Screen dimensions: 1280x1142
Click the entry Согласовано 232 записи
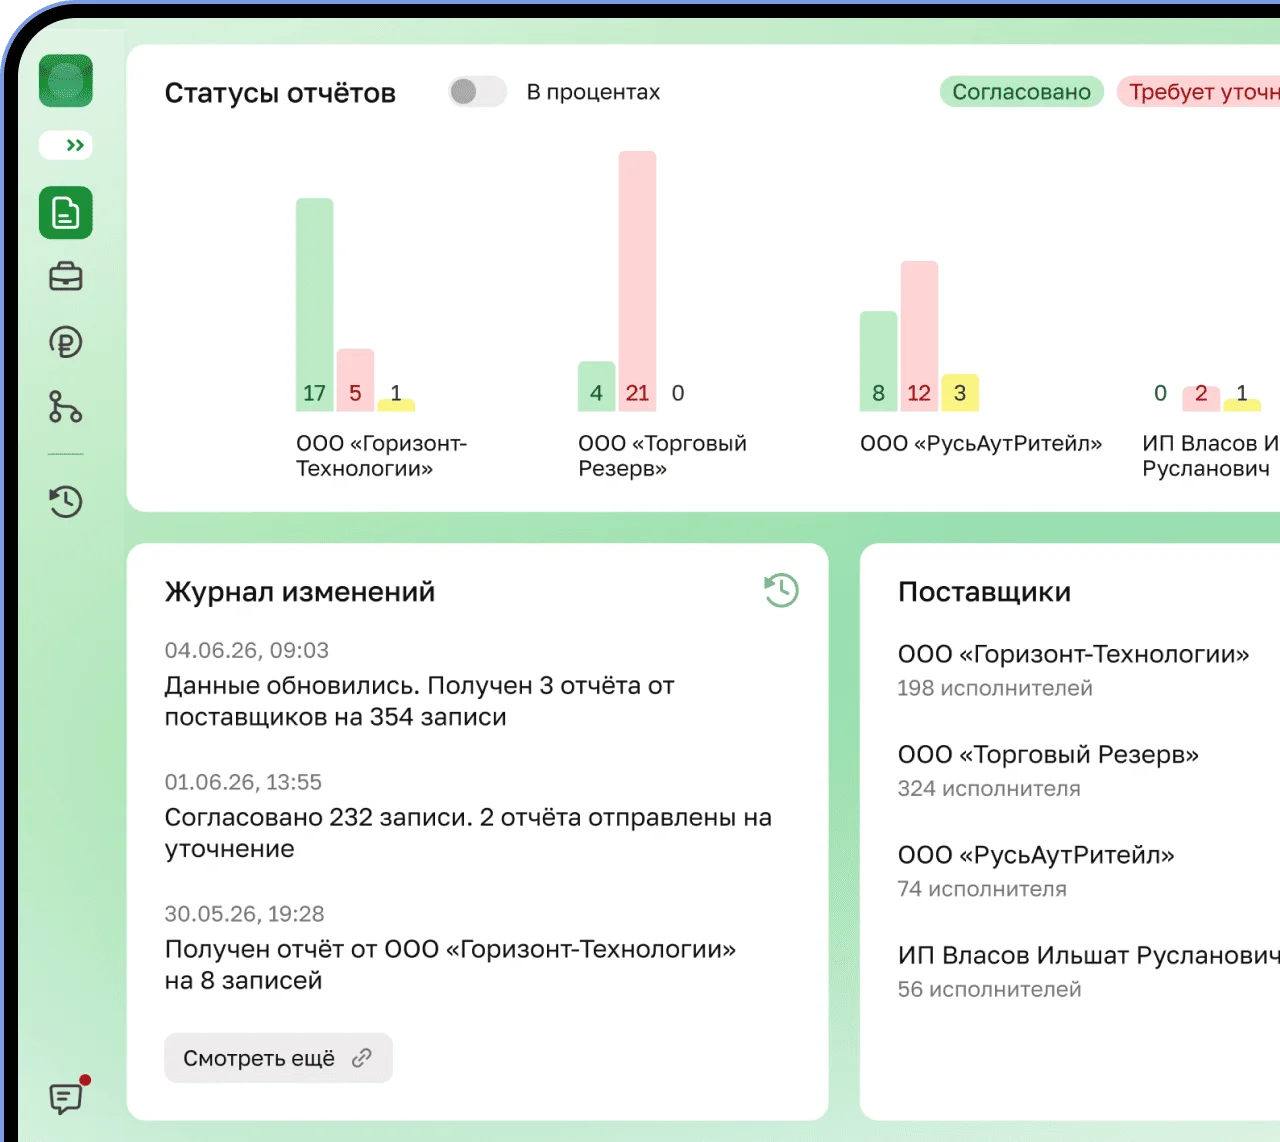click(468, 833)
